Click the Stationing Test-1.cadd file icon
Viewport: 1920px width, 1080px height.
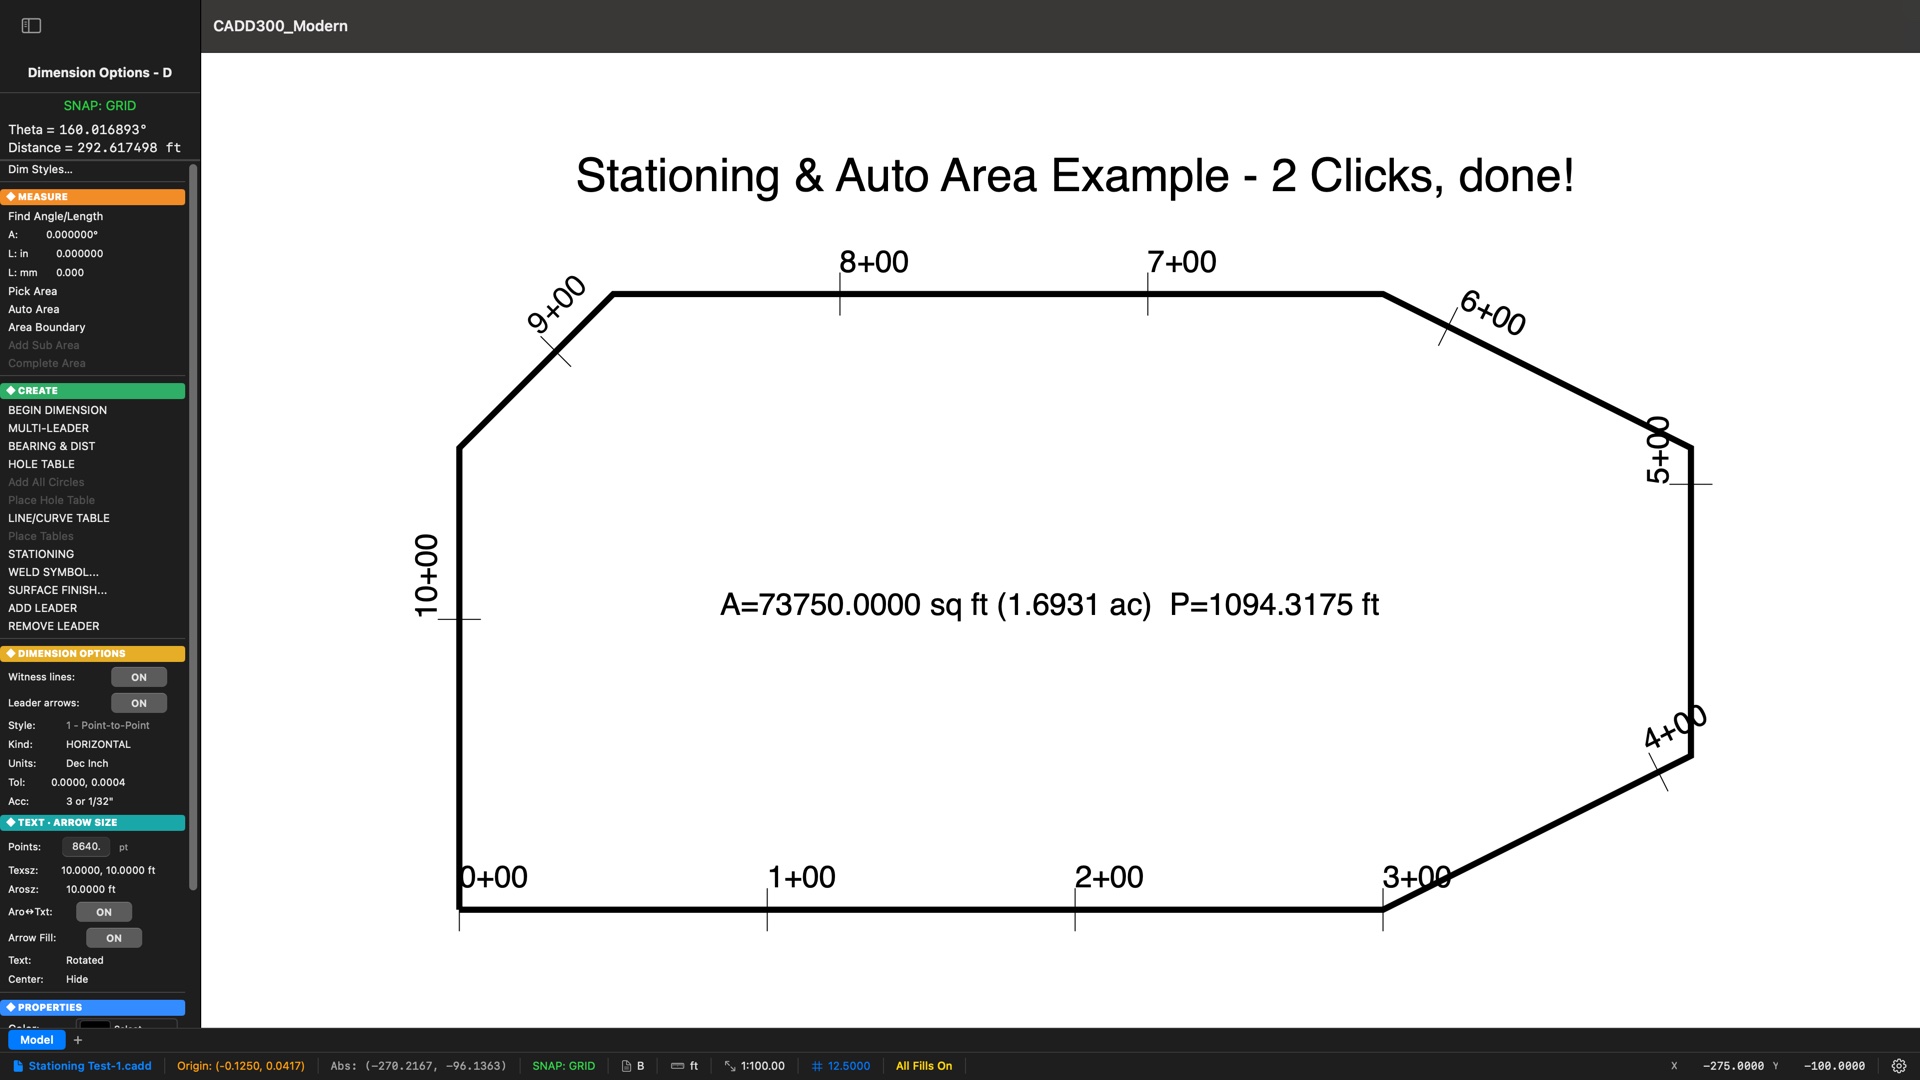18,1066
